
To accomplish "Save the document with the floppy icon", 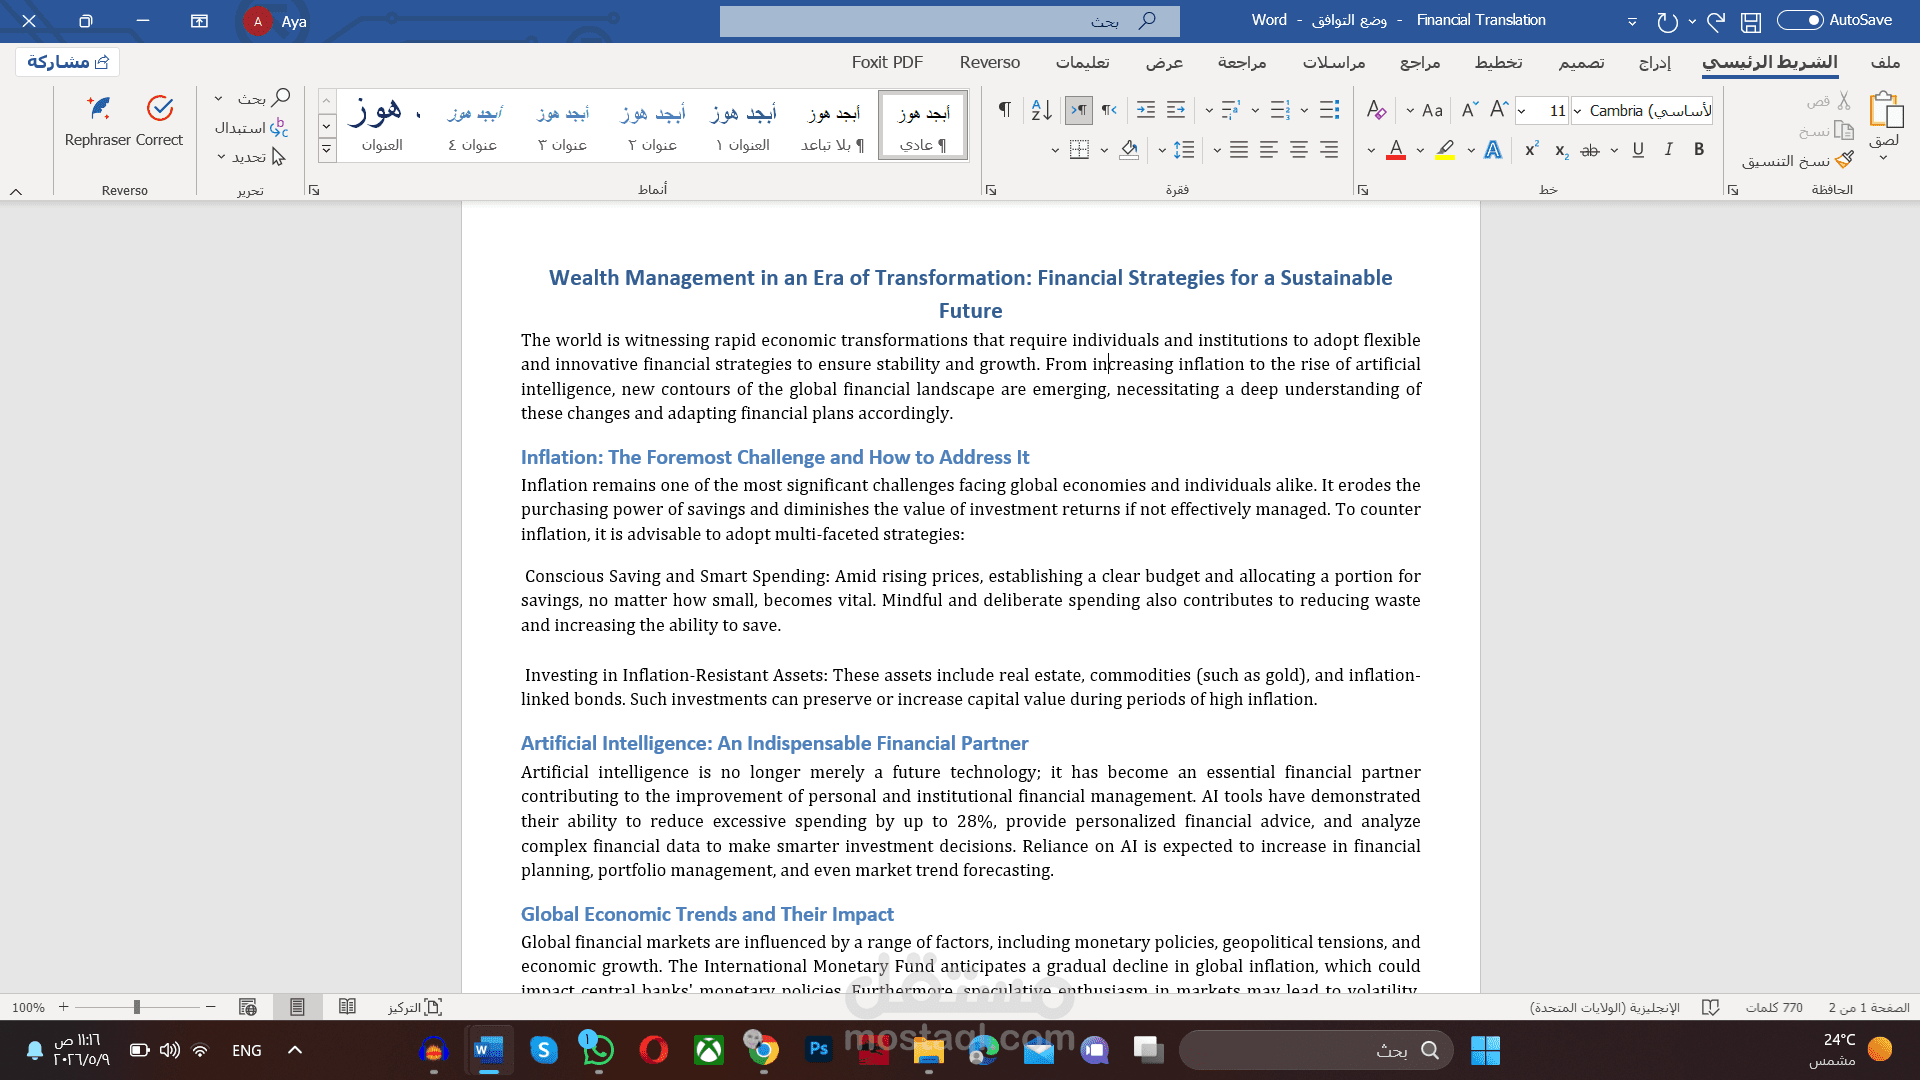I will pyautogui.click(x=1750, y=21).
